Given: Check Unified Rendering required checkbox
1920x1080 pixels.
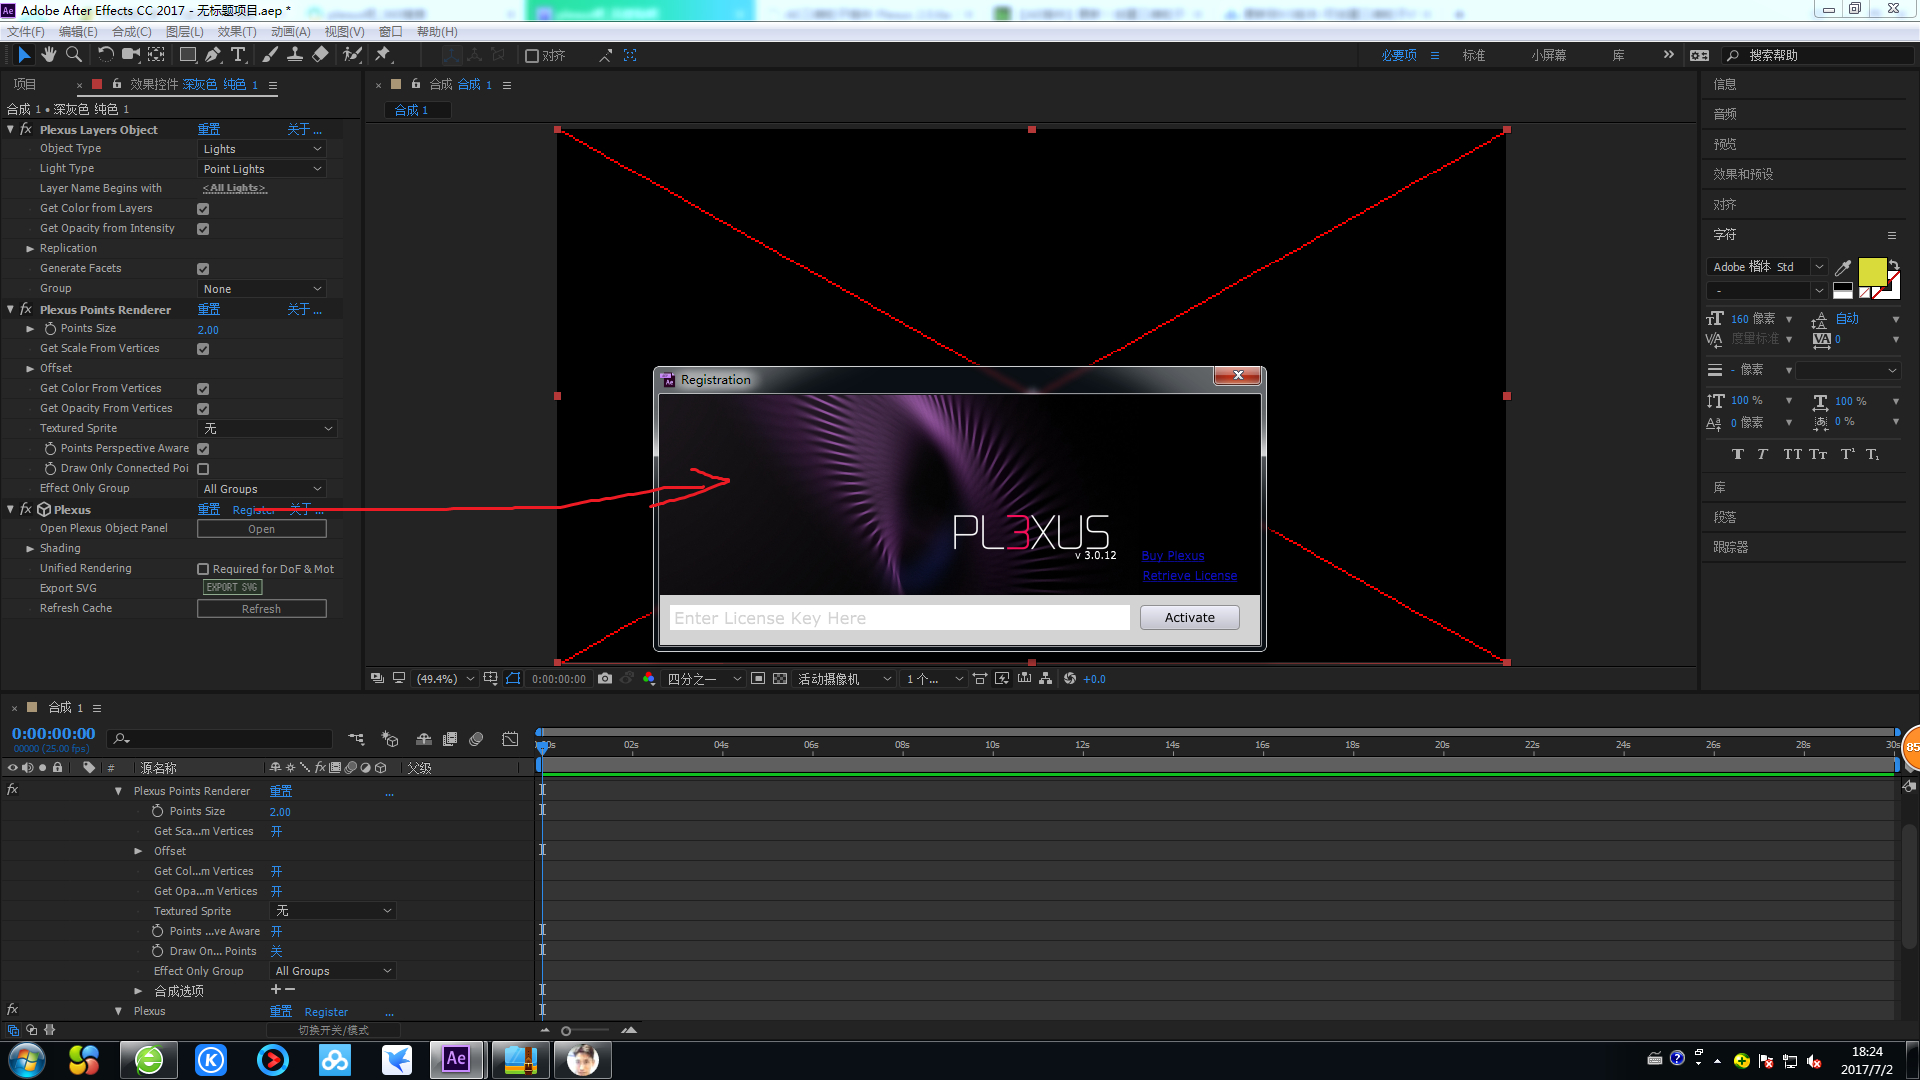Looking at the screenshot, I should tap(203, 569).
